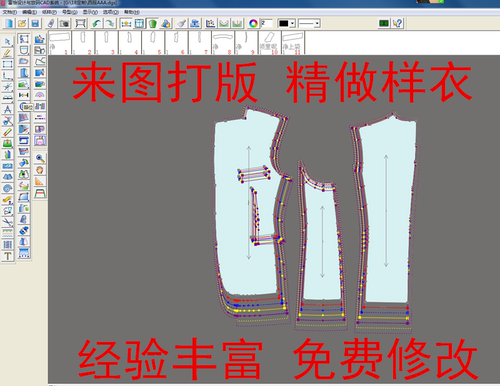Click the camera icon in the toolbar

[64, 23]
